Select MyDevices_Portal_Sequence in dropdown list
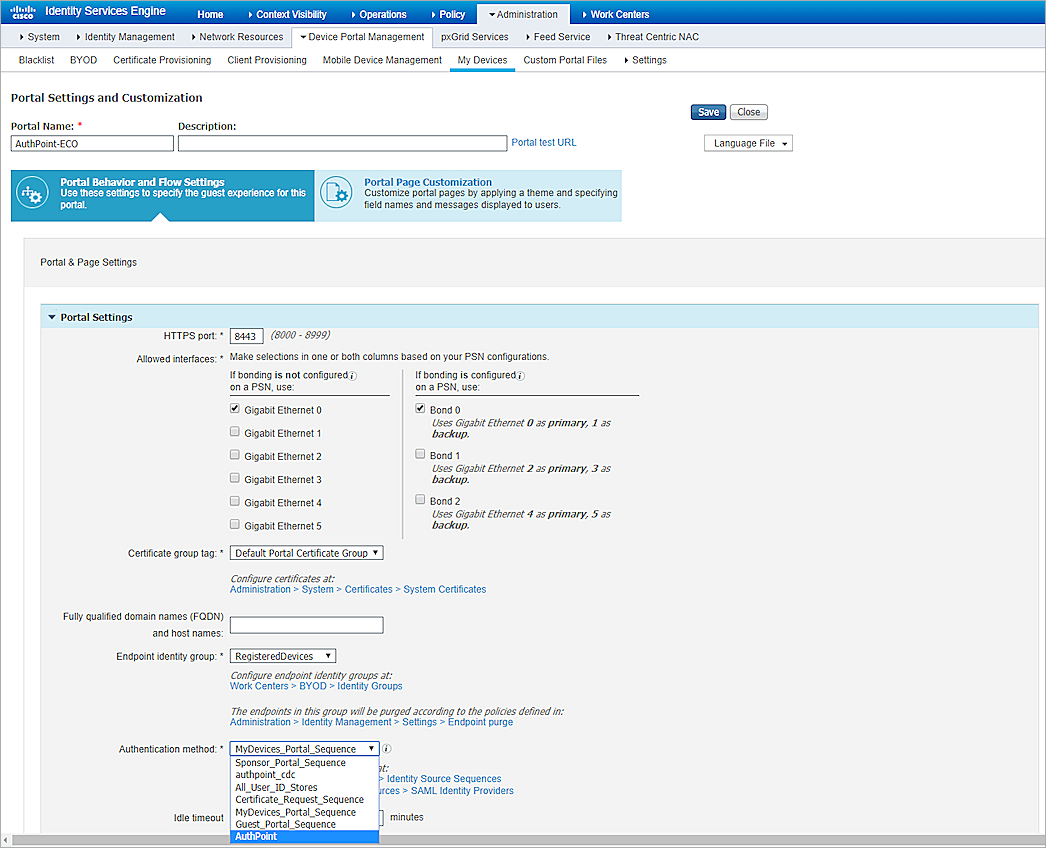The height and width of the screenshot is (848, 1046). point(304,812)
